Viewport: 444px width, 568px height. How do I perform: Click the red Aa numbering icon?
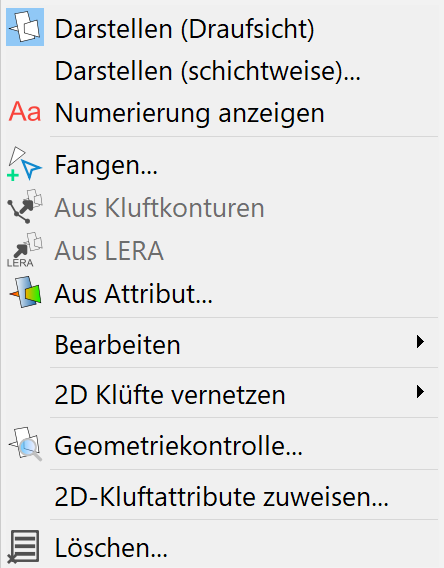(x=25, y=112)
